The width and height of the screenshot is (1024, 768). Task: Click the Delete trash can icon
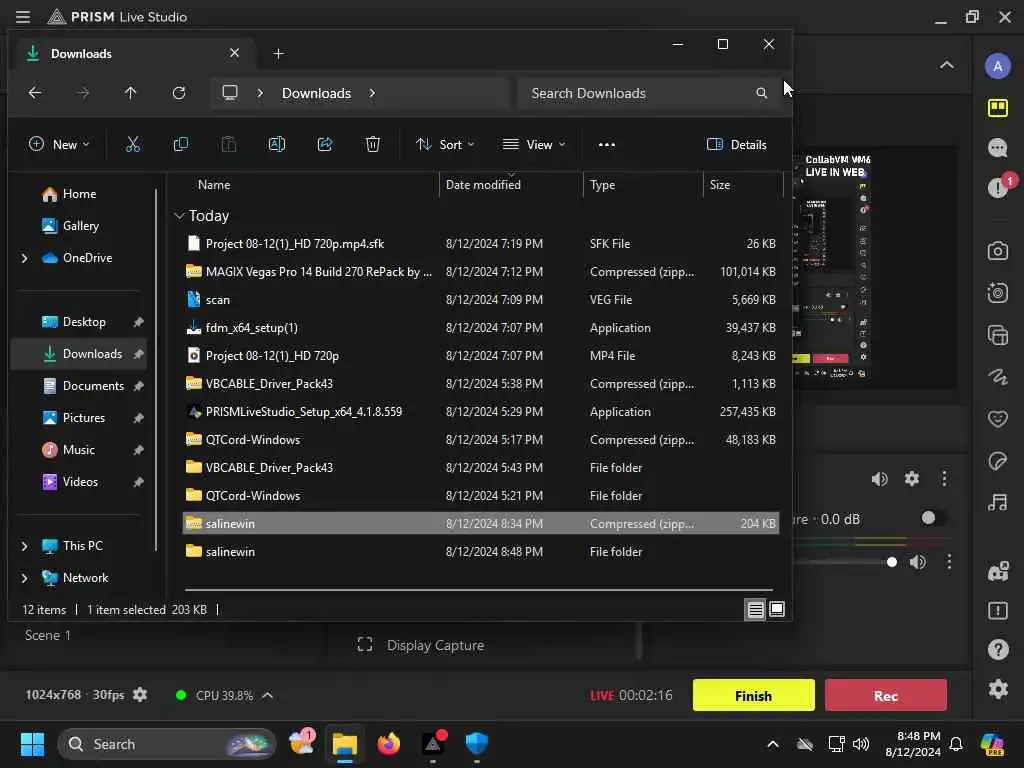[373, 144]
